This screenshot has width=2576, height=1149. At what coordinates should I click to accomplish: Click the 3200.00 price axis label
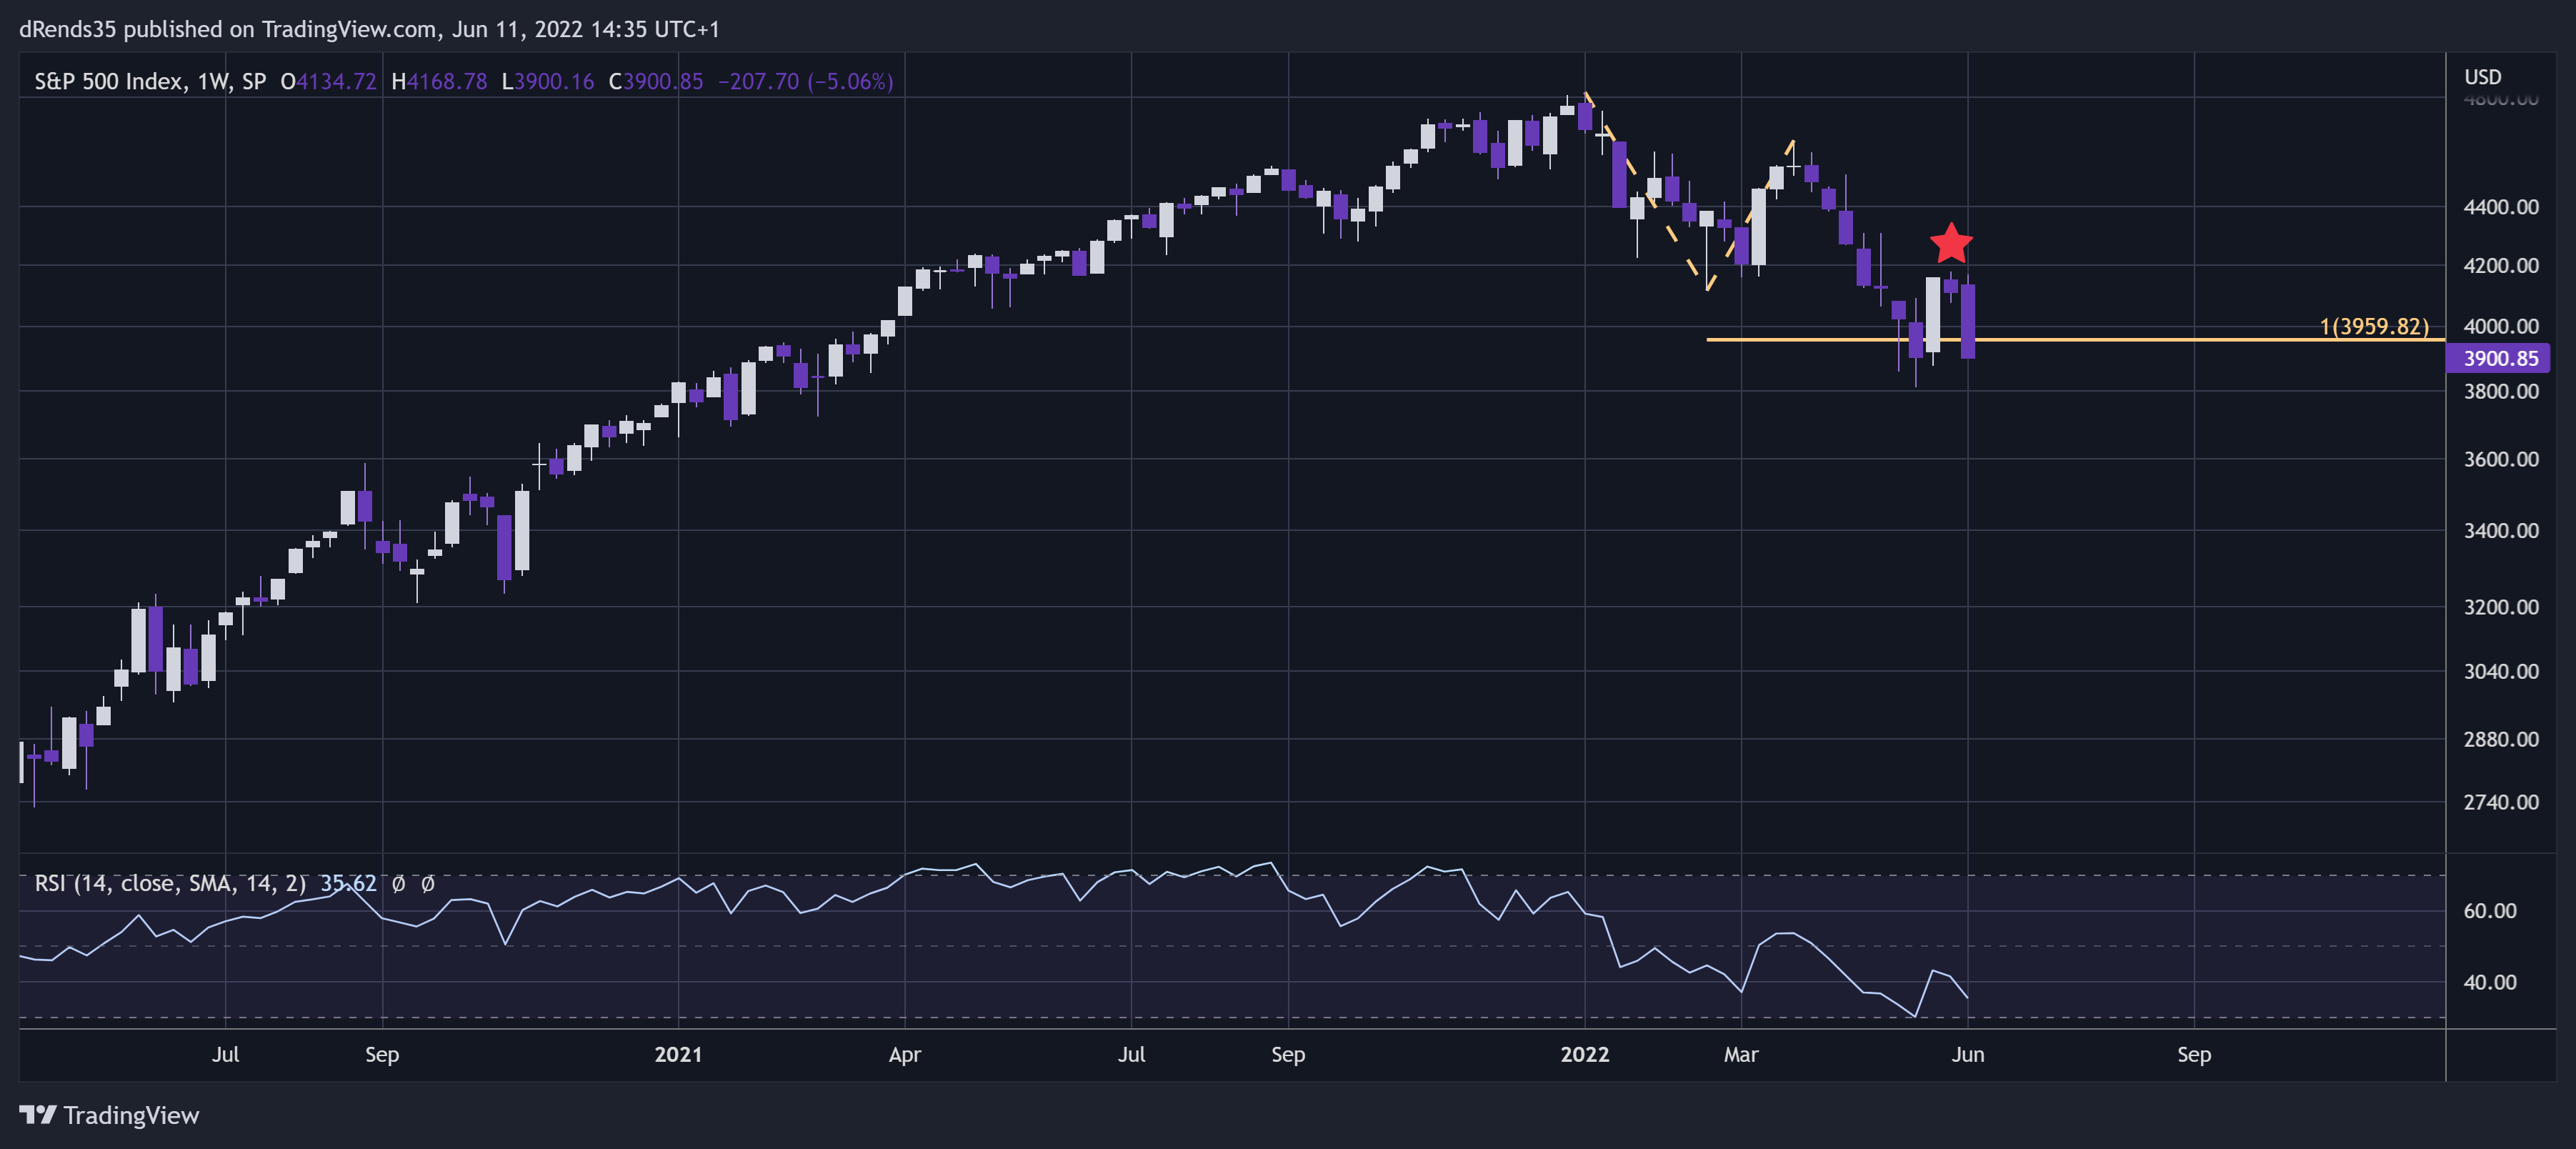pyautogui.click(x=2501, y=608)
